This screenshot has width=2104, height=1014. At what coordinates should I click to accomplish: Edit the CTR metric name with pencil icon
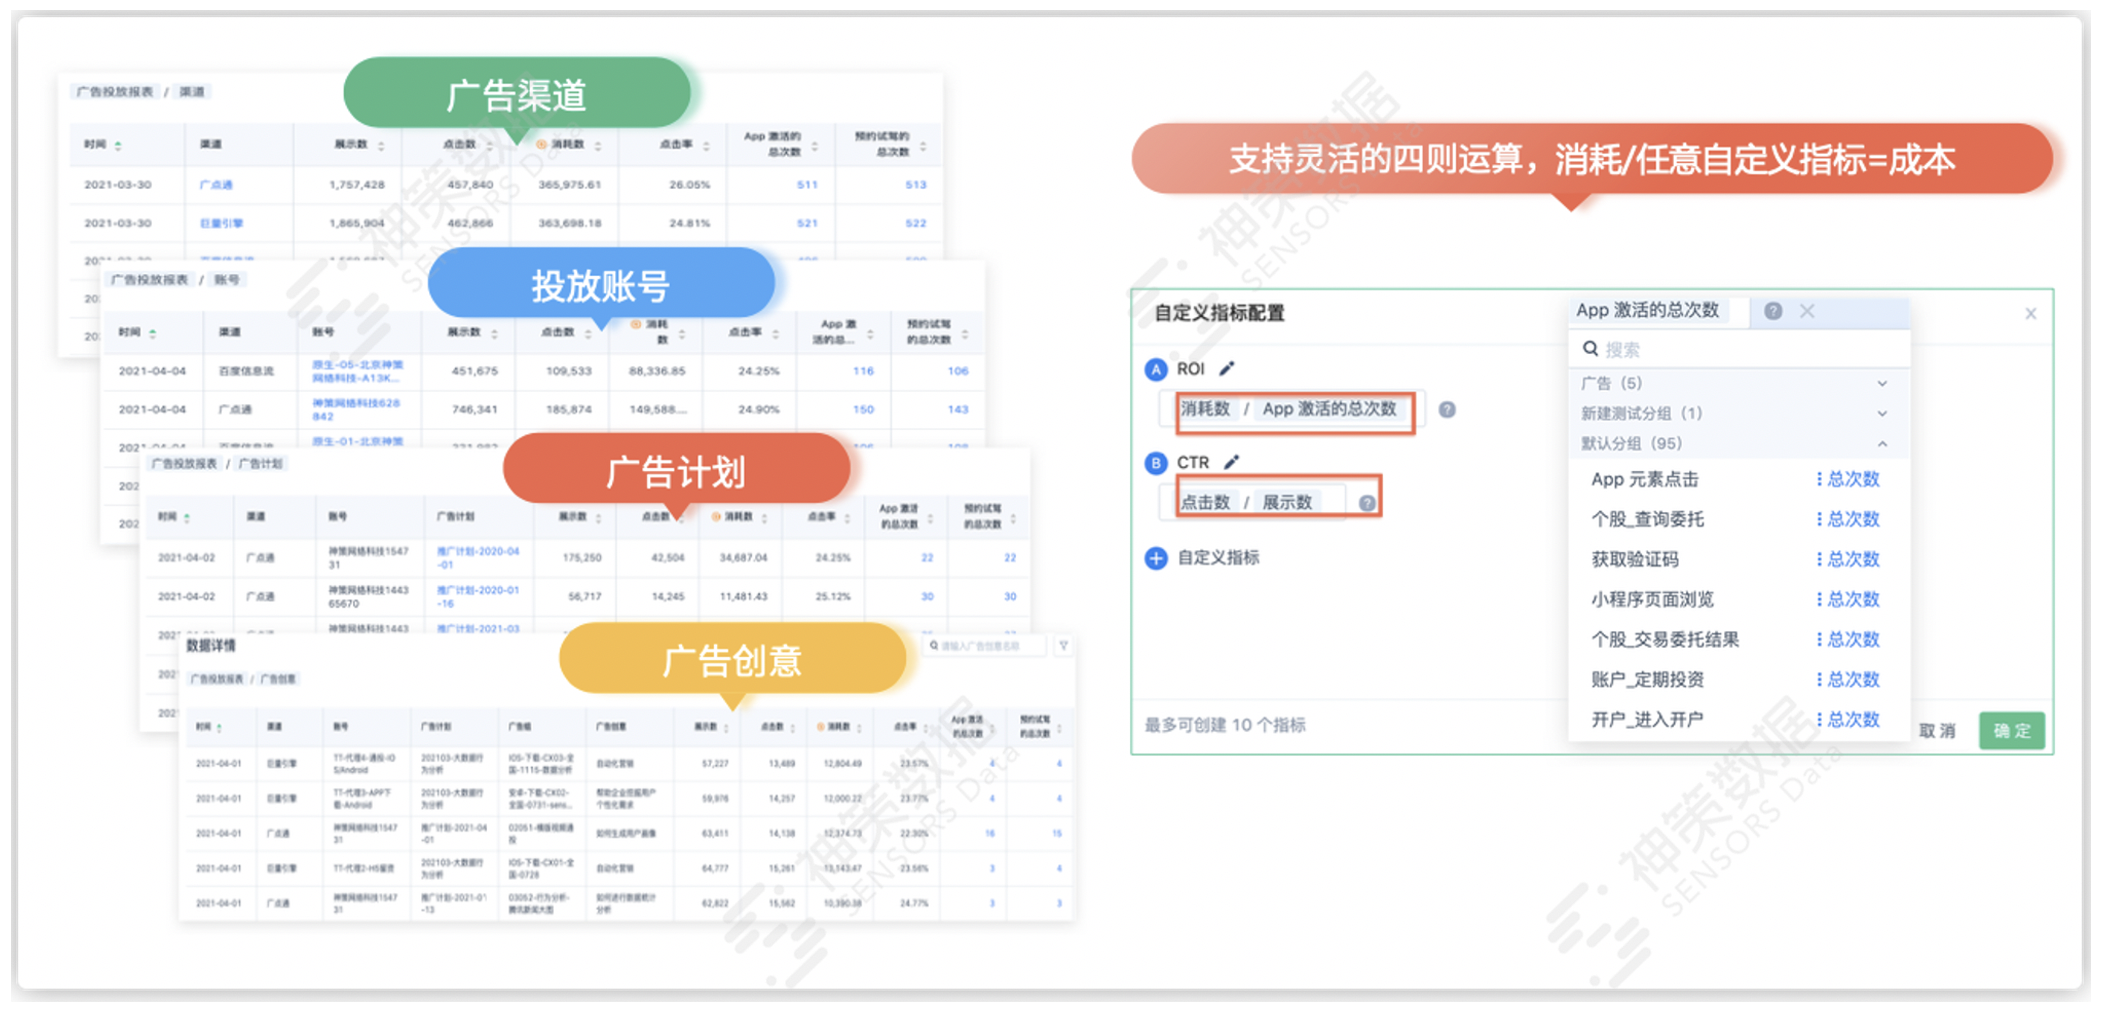pyautogui.click(x=1231, y=462)
